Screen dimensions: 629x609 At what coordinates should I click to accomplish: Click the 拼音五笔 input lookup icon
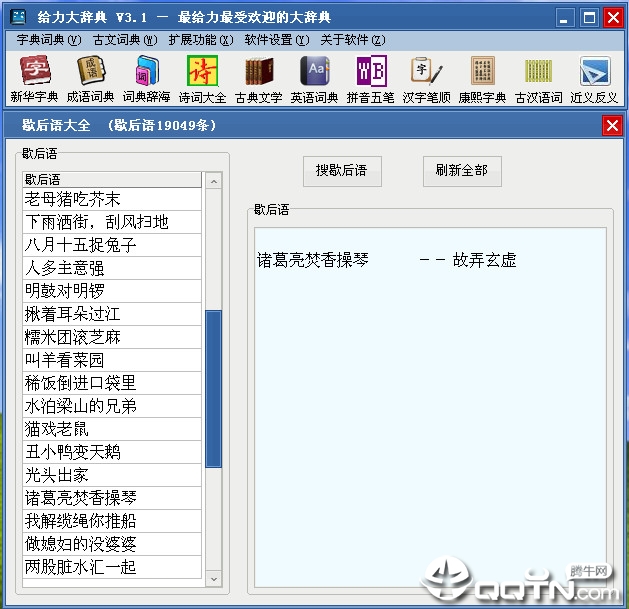tap(370, 79)
